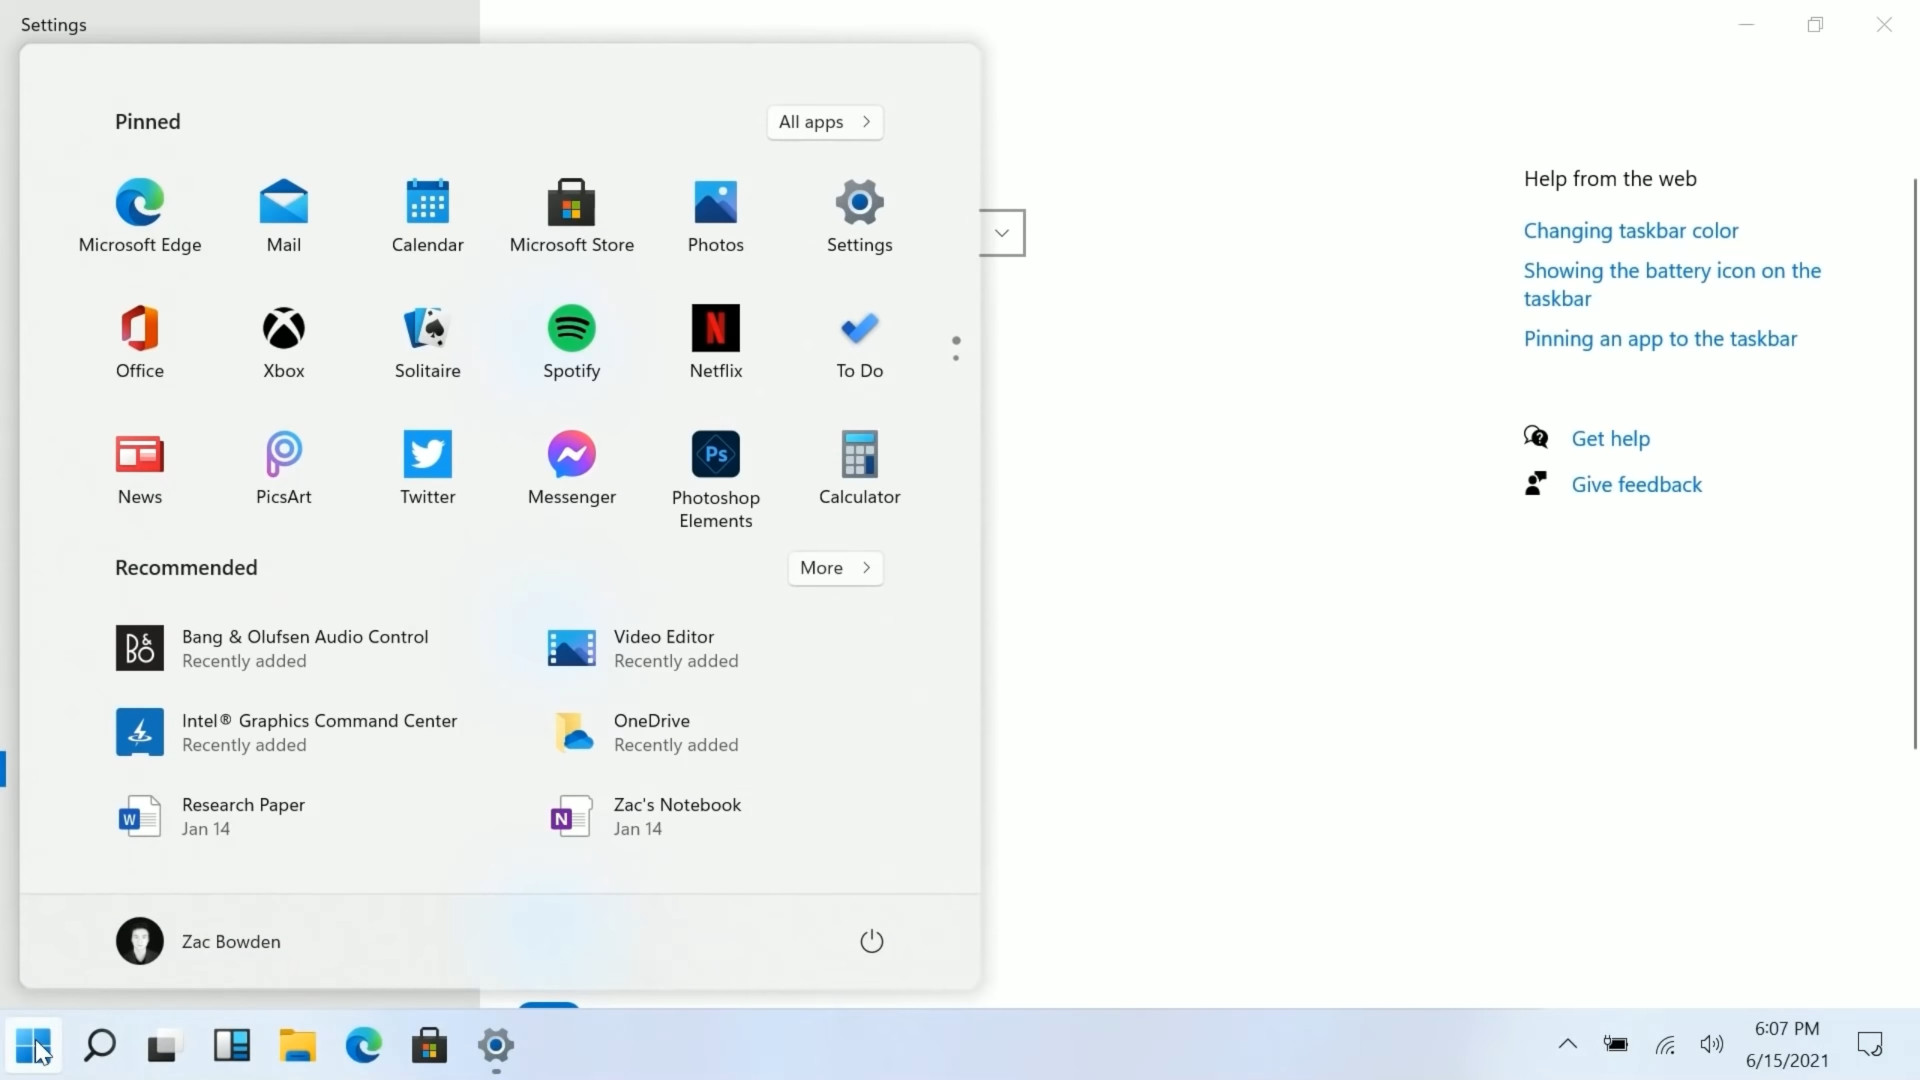Image resolution: width=1920 pixels, height=1080 pixels.
Task: Open the Twitter app
Action: pos(428,468)
